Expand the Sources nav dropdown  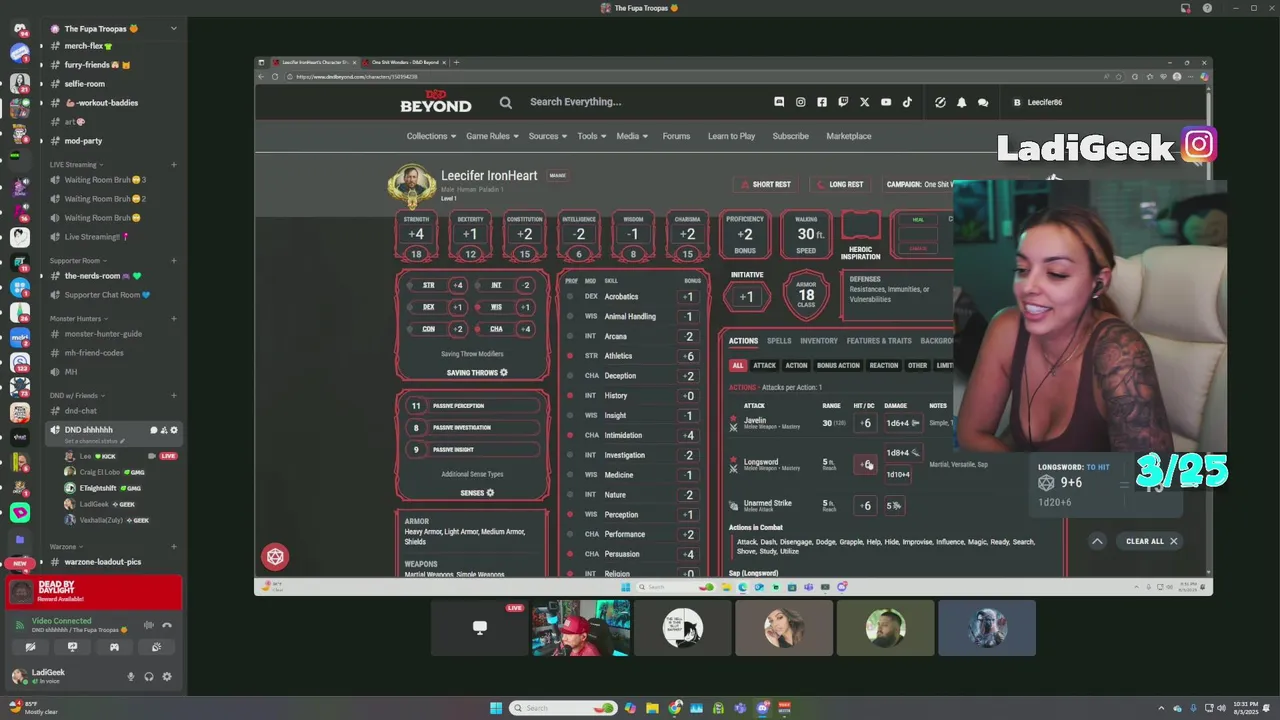(x=548, y=136)
